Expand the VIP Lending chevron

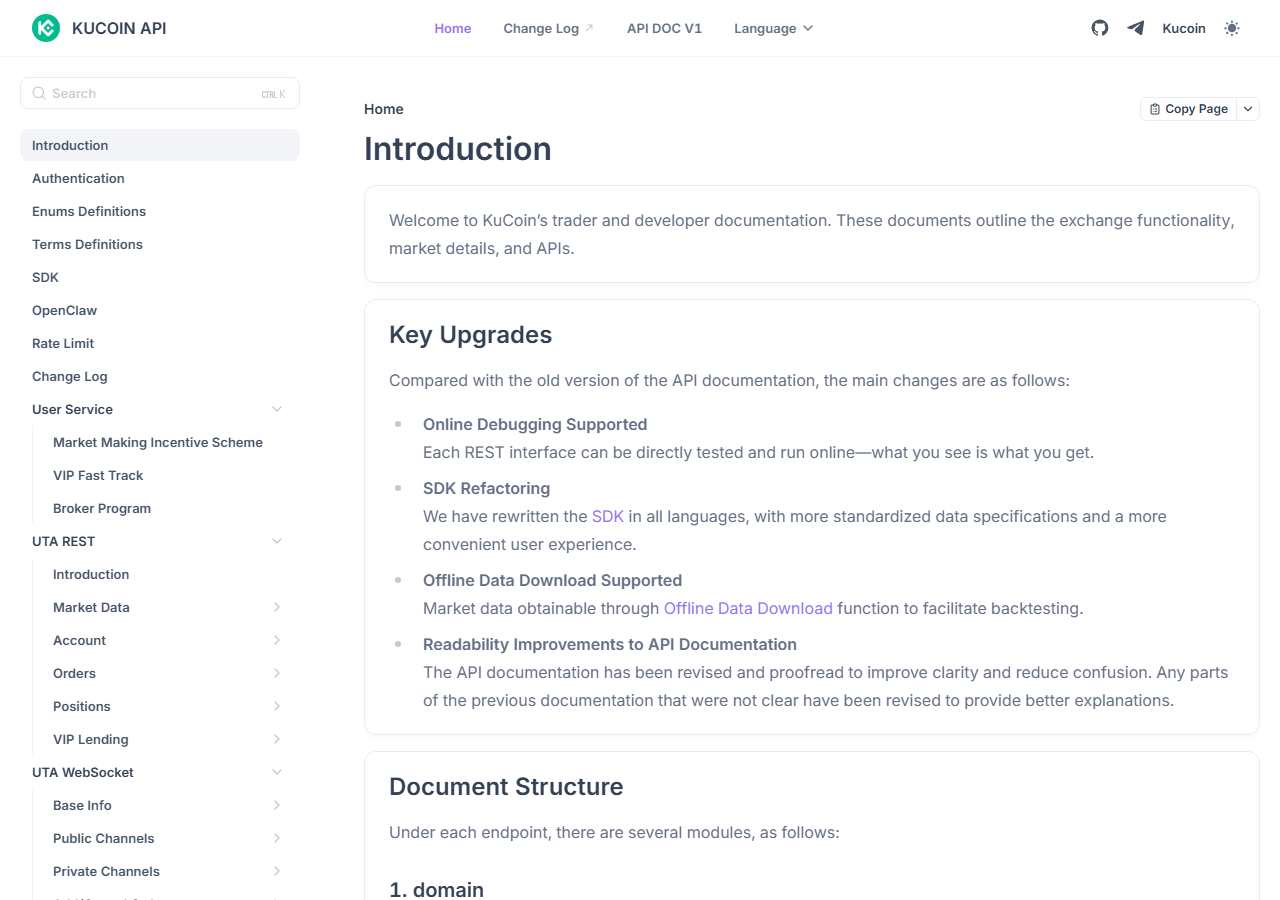(277, 739)
